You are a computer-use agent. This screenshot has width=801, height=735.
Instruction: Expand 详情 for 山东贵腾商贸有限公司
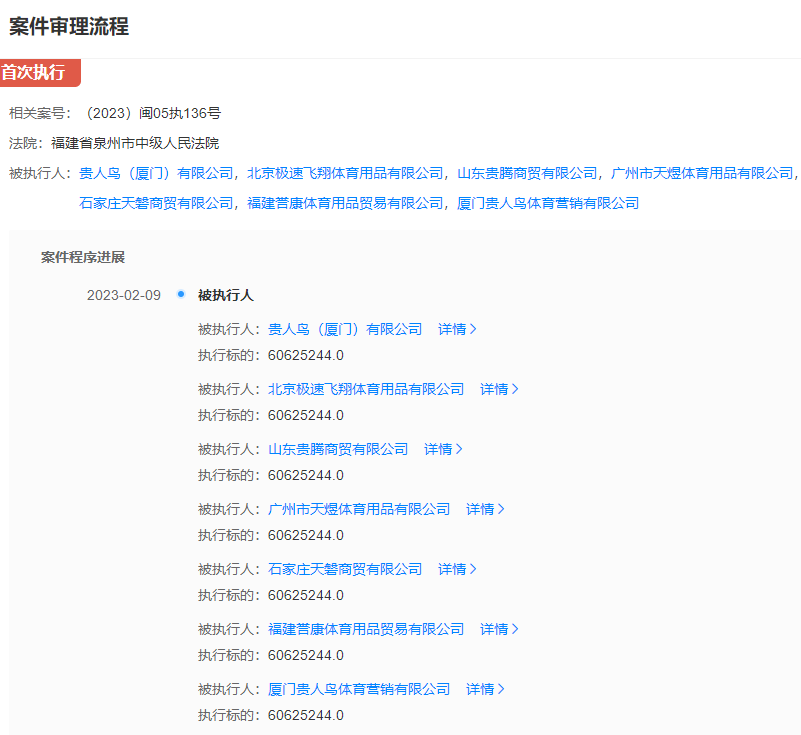(x=443, y=449)
